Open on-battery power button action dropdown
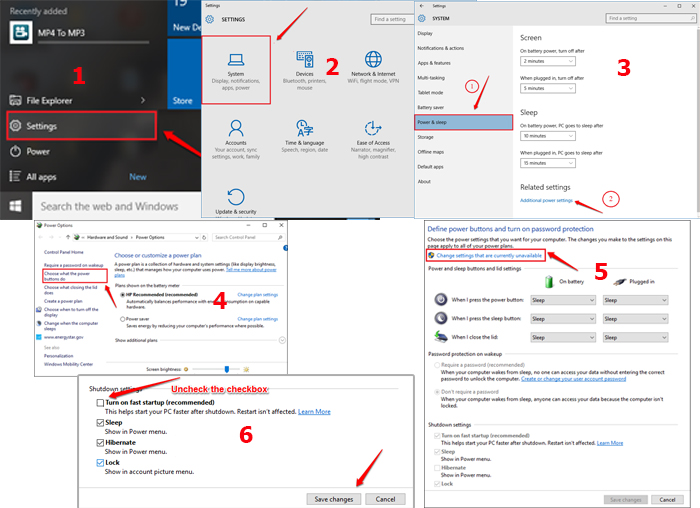 563,300
